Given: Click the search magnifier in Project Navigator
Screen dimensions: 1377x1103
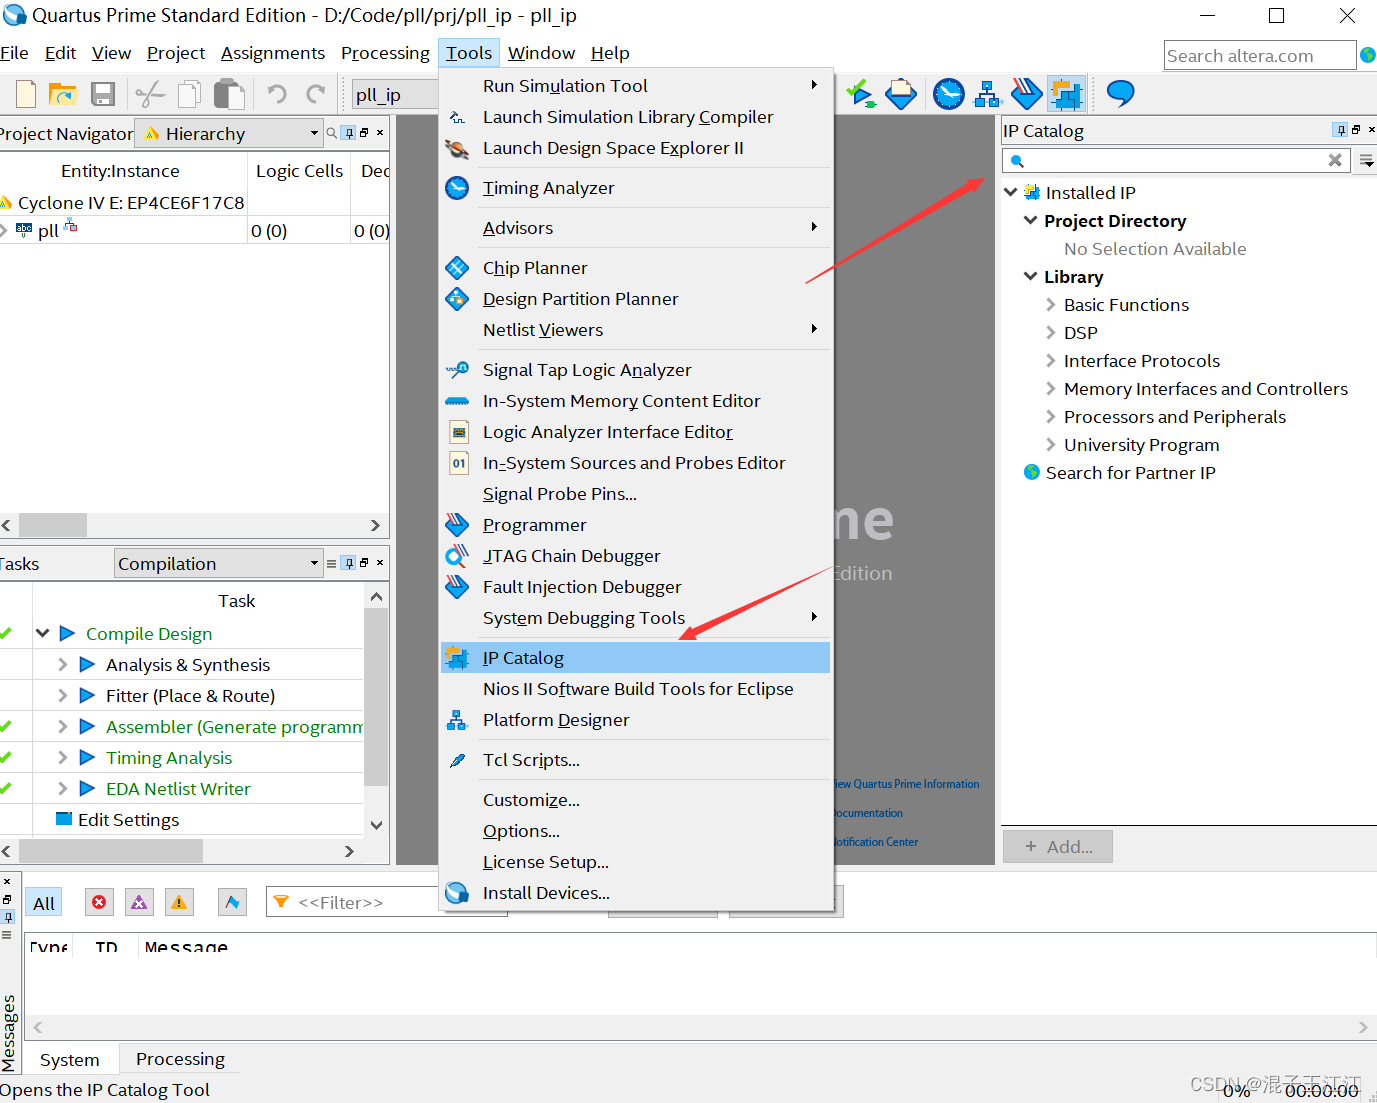Looking at the screenshot, I should pos(332,132).
